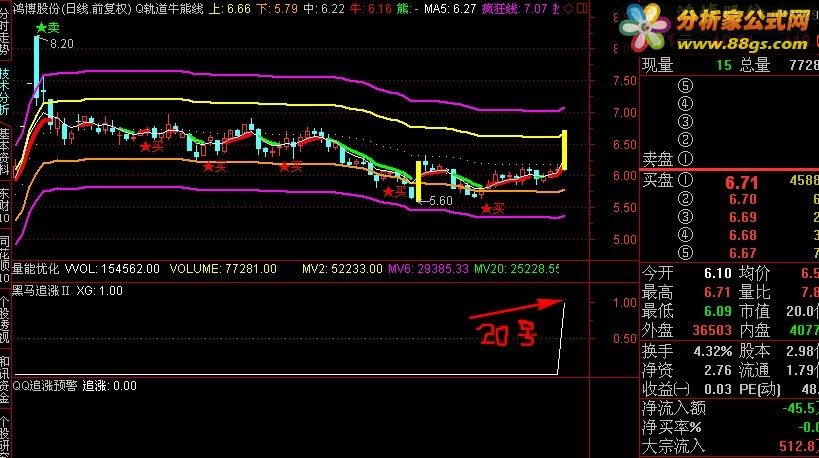Click the 总量 label
Screen dimensions: 819x458
[x=754, y=65]
